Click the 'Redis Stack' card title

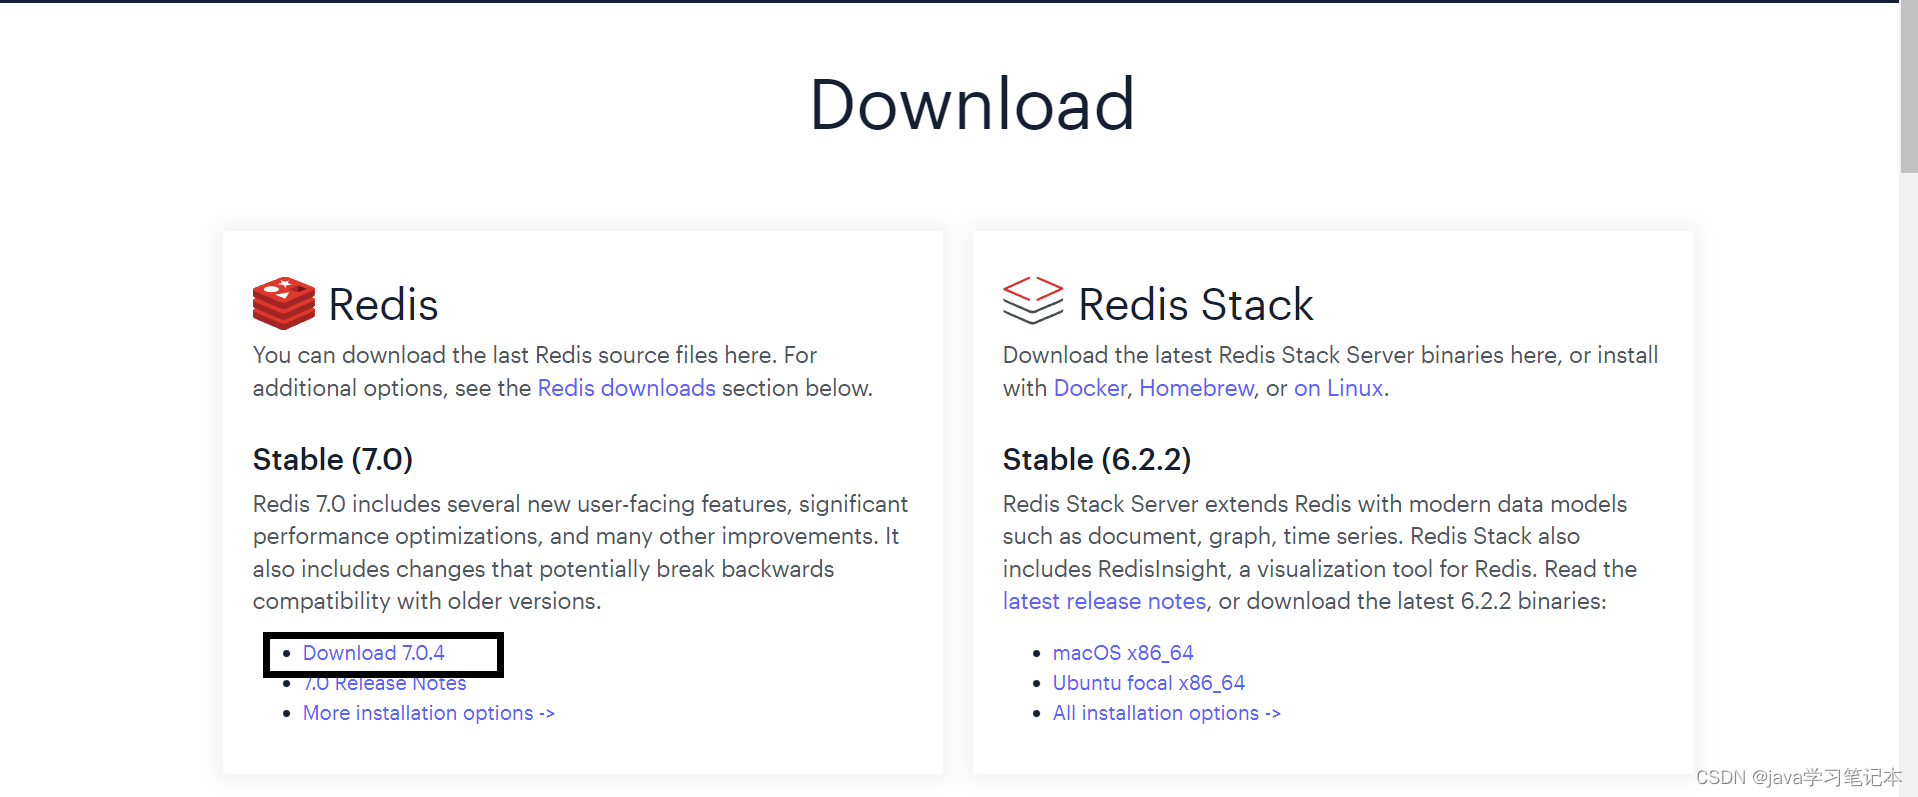pos(1195,304)
